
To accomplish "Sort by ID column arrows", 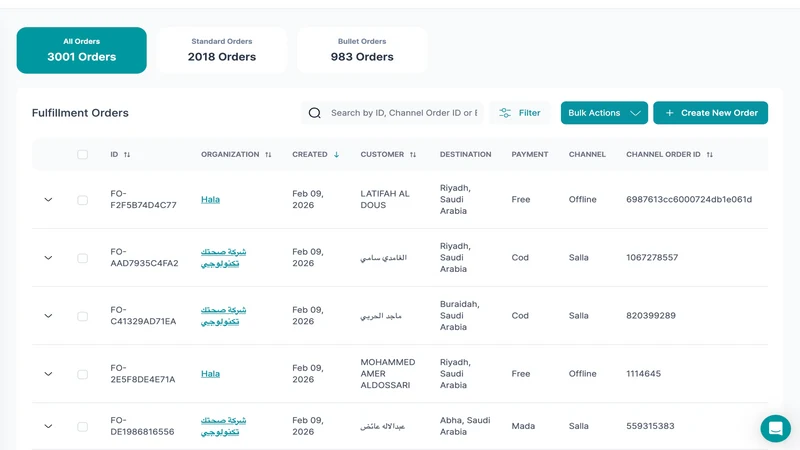I will pyautogui.click(x=127, y=155).
